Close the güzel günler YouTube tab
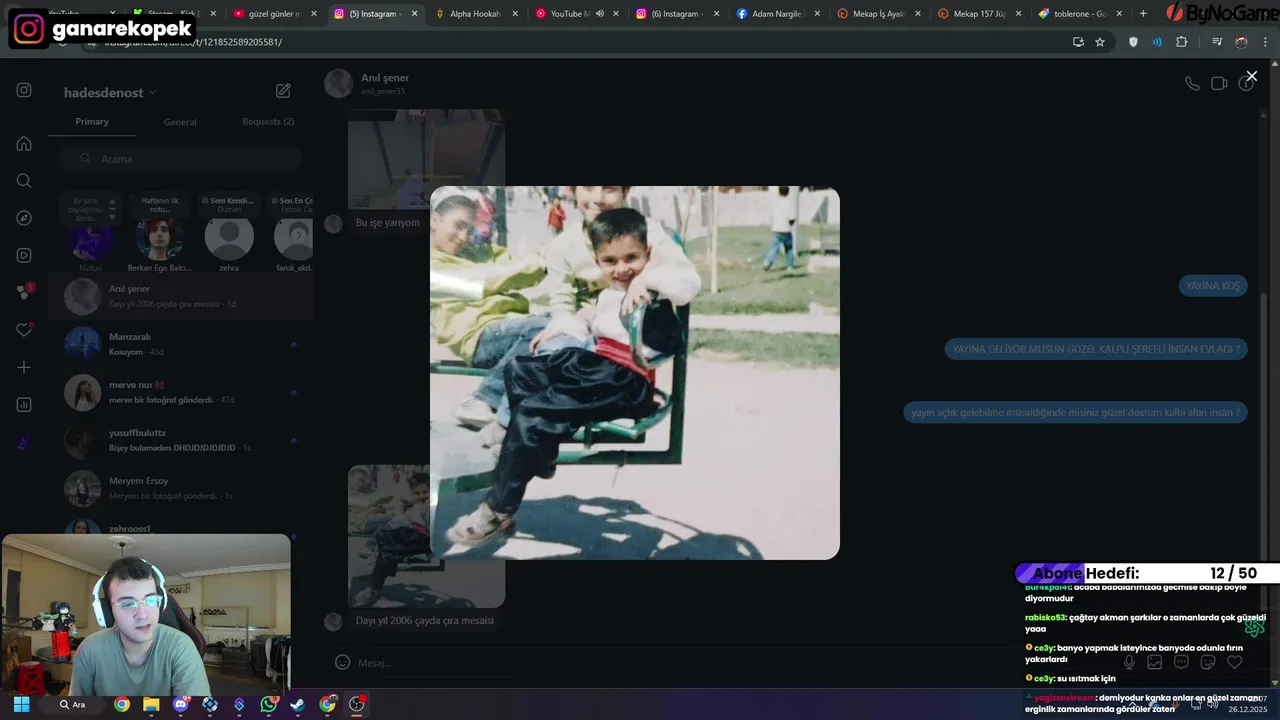The image size is (1280, 720). point(314,14)
